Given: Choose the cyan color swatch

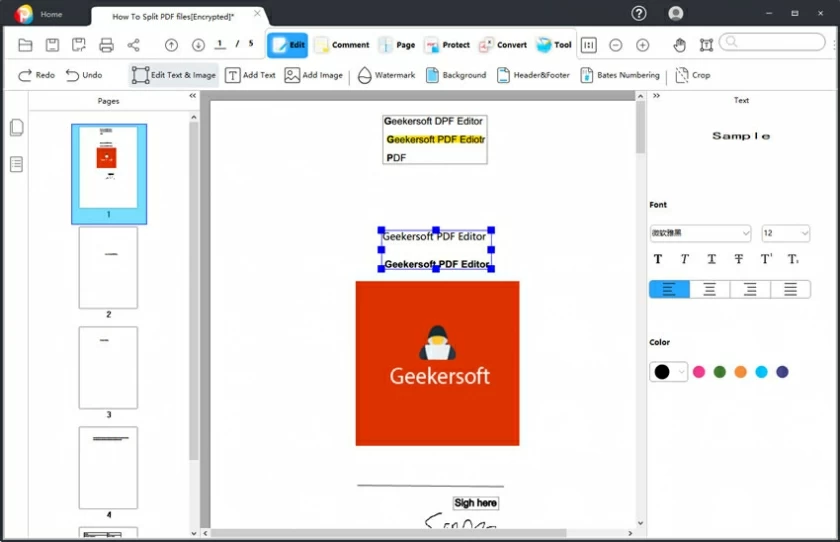Looking at the screenshot, I should (x=761, y=372).
